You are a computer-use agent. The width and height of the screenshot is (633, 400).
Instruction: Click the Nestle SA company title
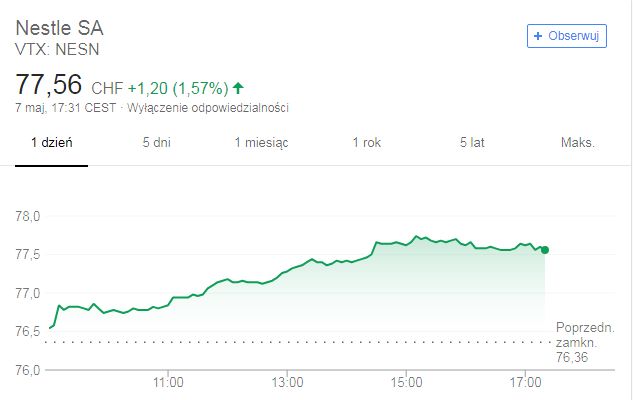(59, 27)
